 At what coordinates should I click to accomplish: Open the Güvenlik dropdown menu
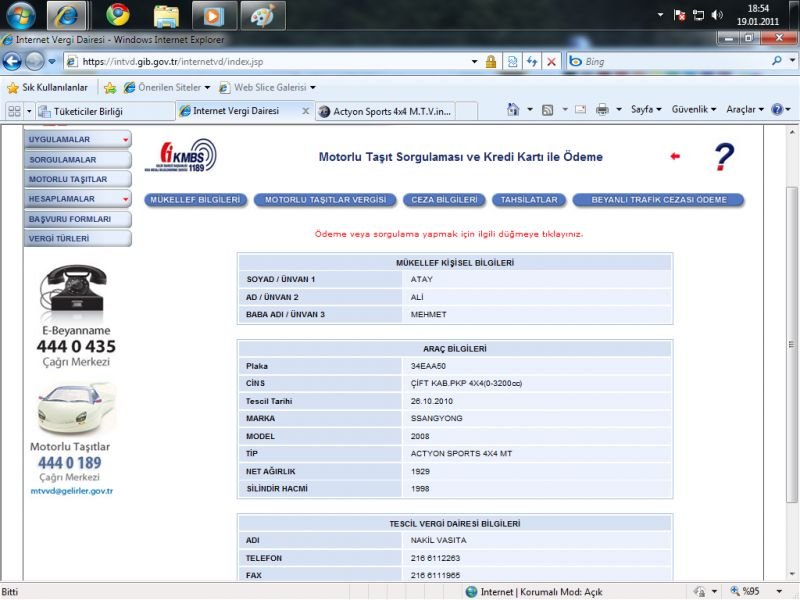click(x=693, y=109)
